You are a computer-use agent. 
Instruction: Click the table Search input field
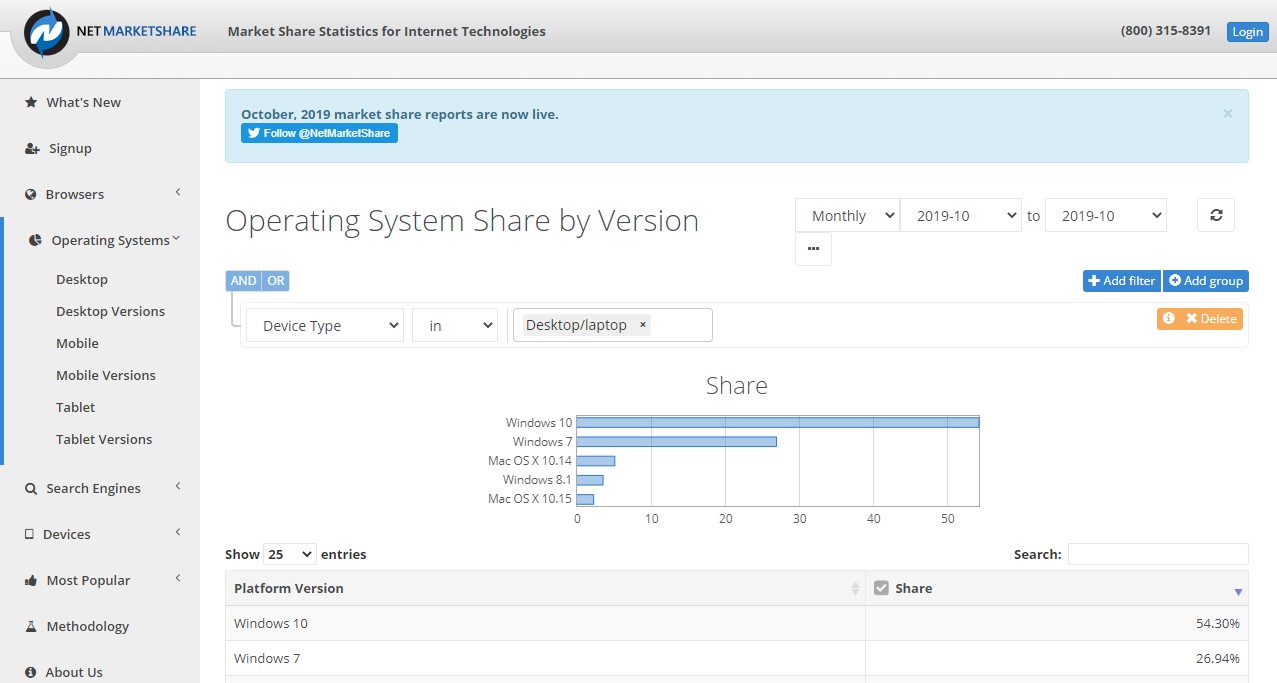tap(1158, 554)
